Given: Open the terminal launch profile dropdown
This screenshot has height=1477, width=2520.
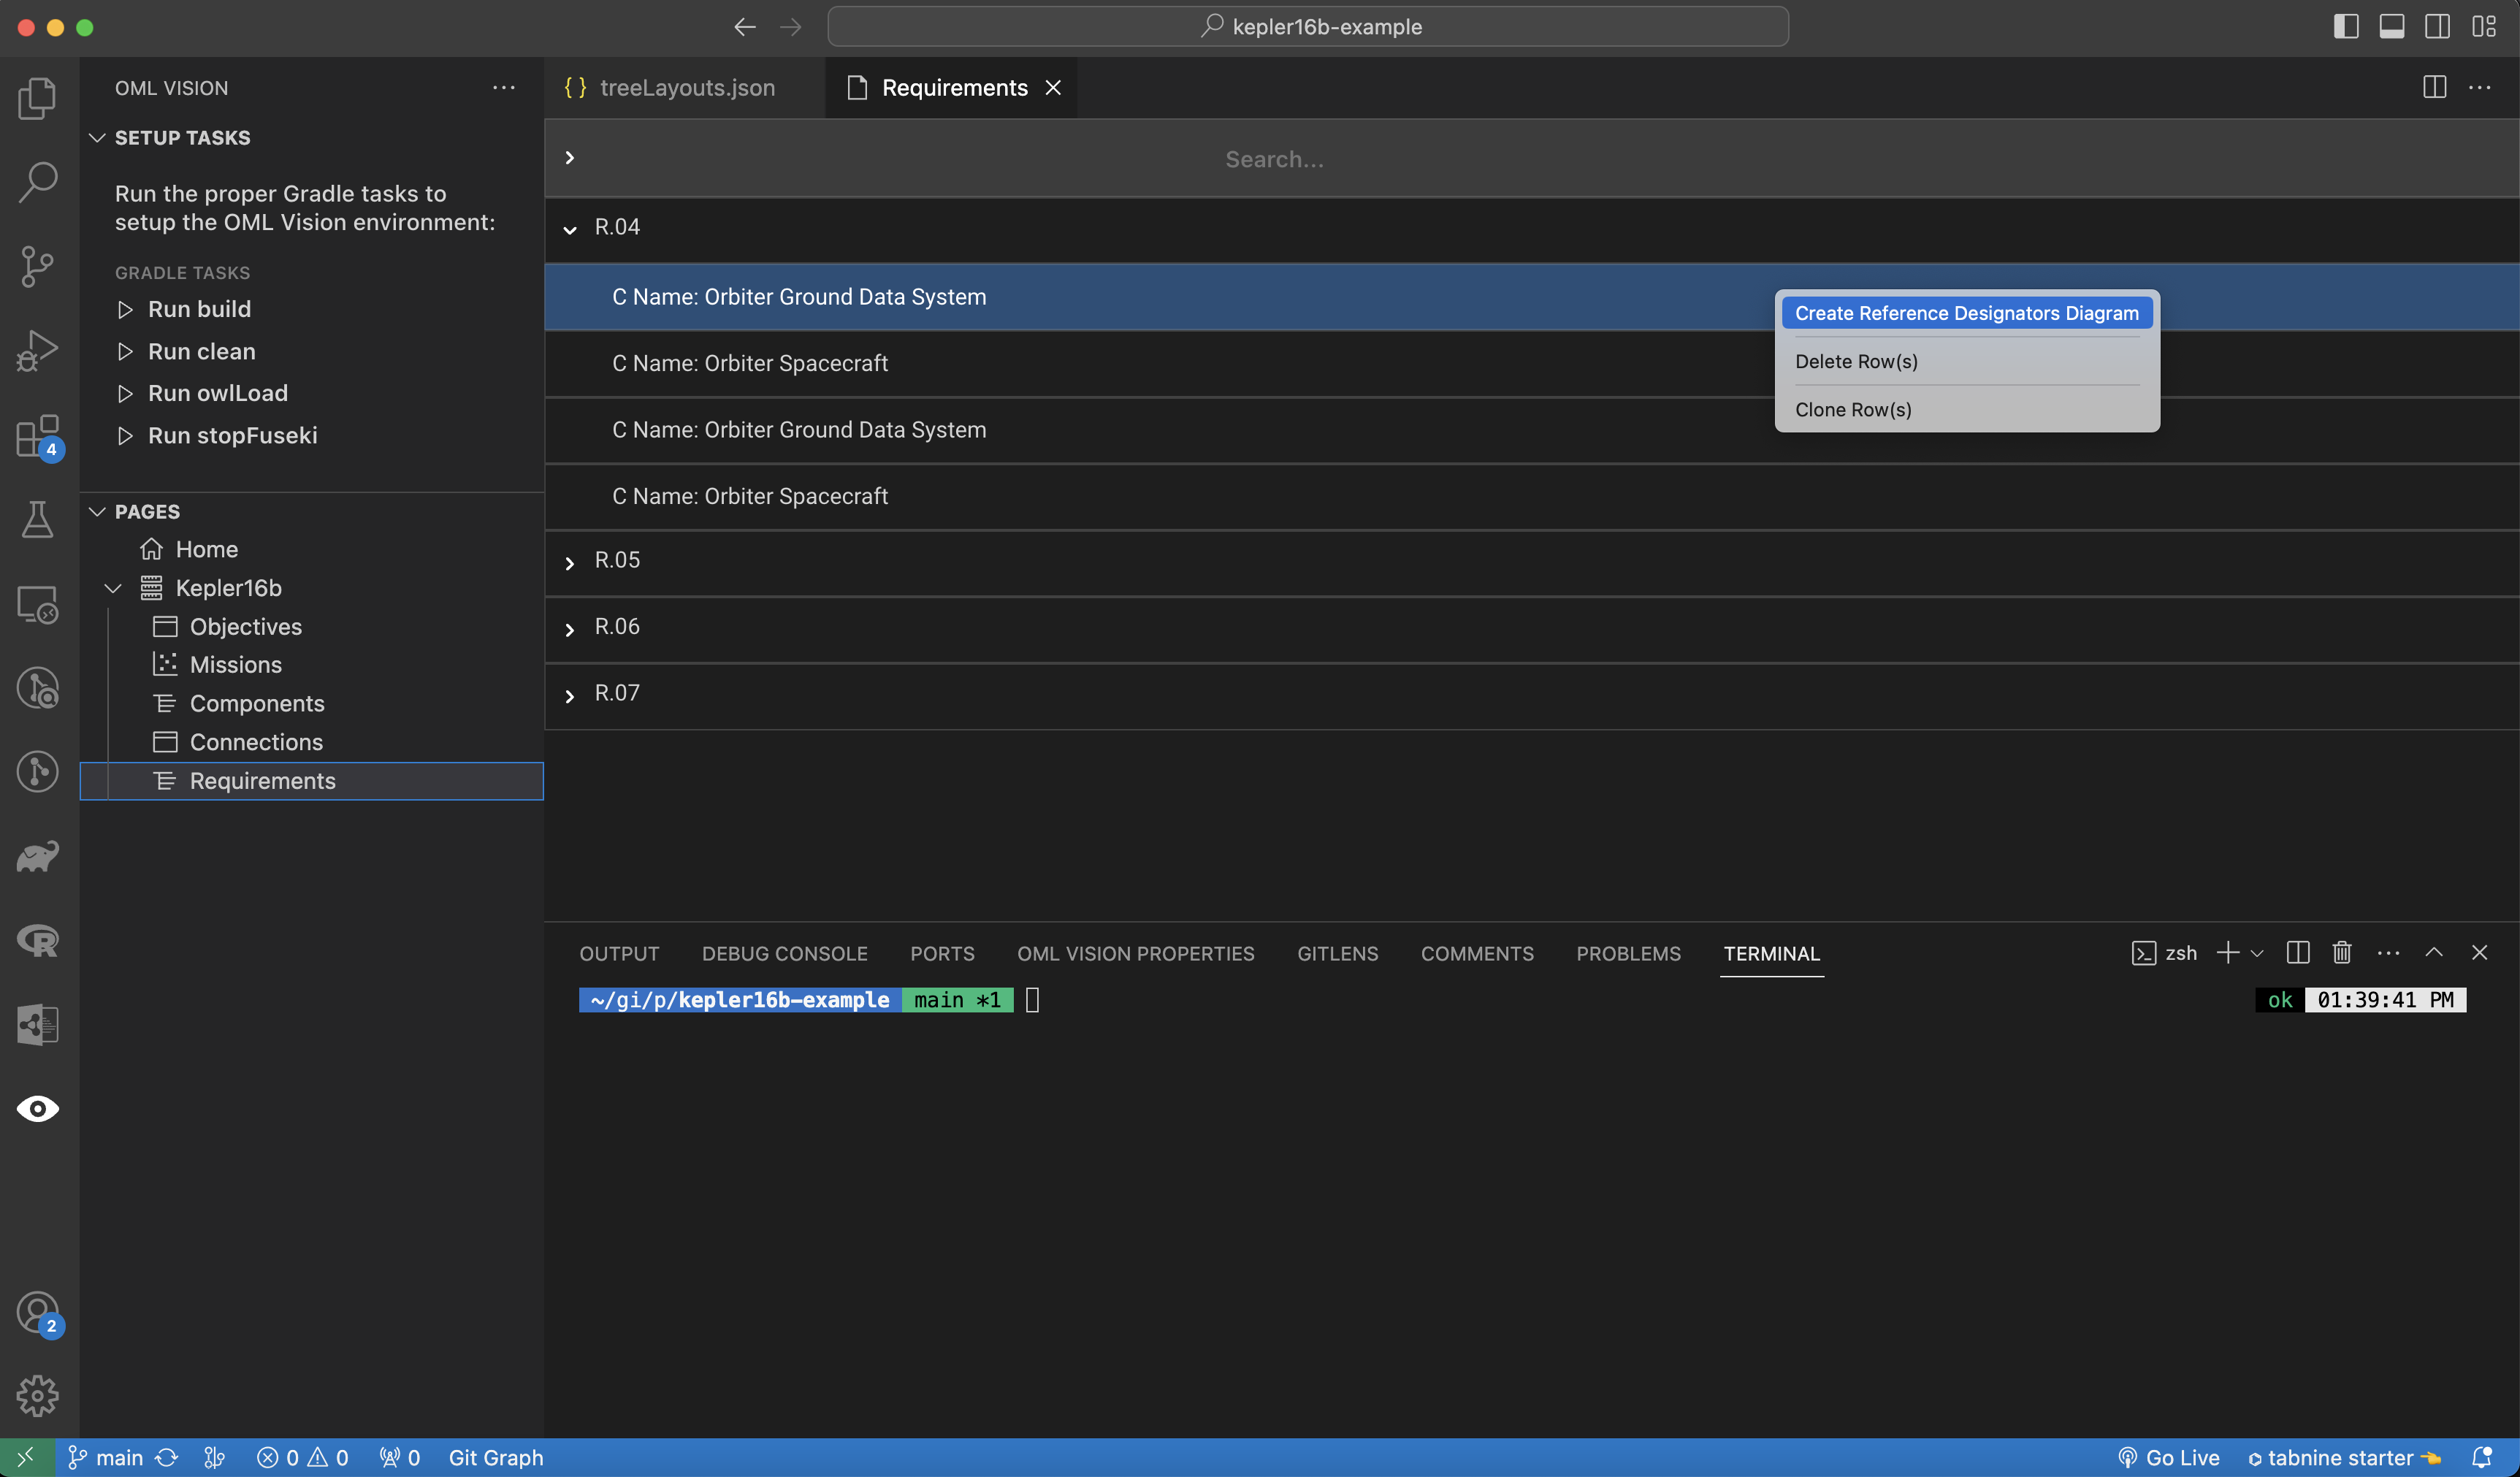Looking at the screenshot, I should [2257, 953].
